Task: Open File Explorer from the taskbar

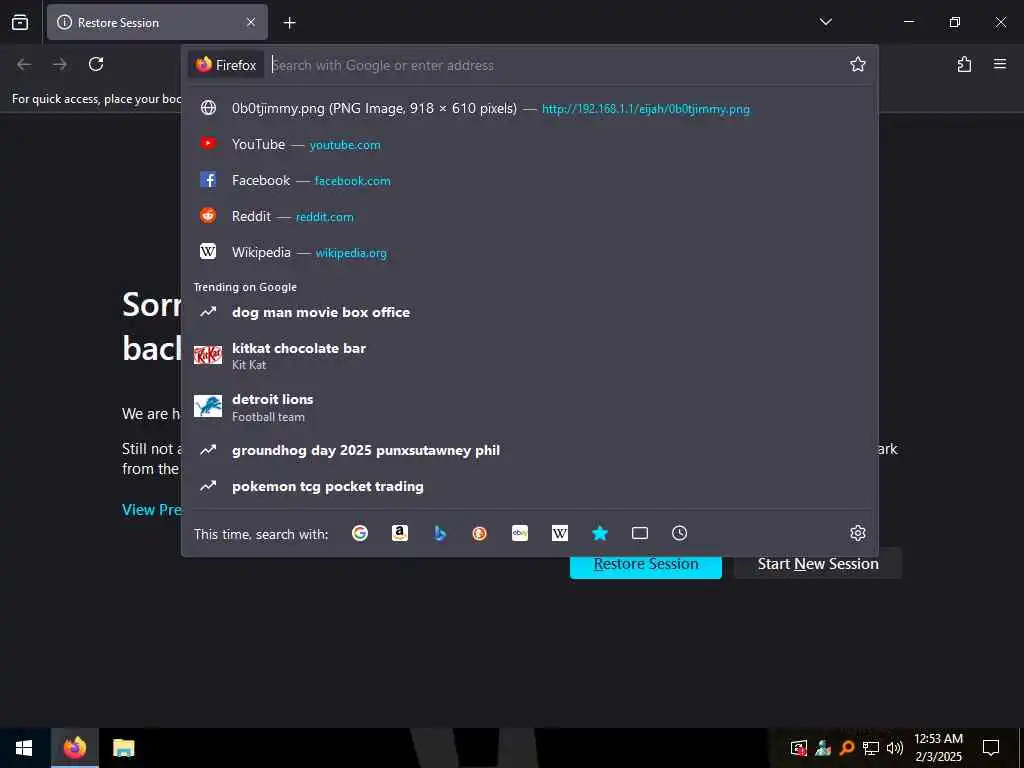Action: [123, 748]
